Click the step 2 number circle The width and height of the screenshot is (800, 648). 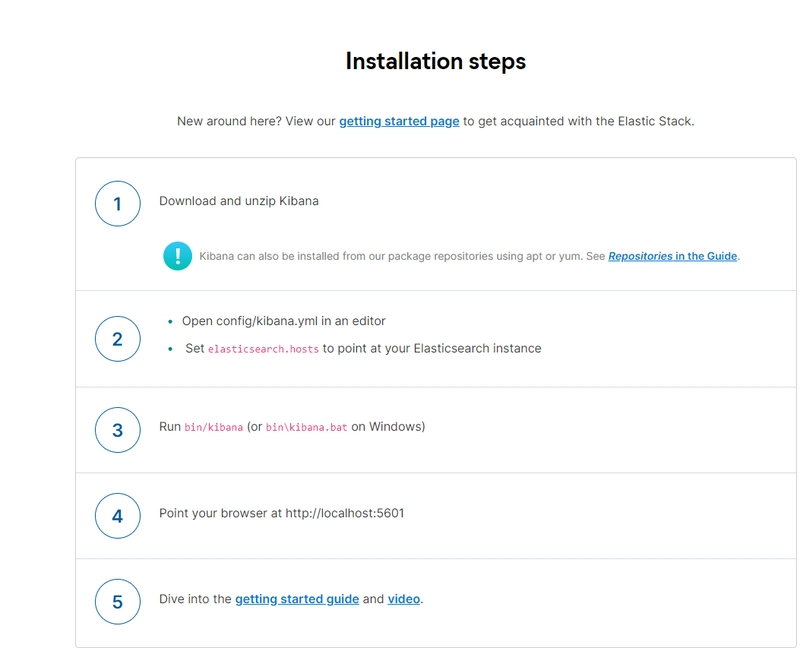(117, 339)
